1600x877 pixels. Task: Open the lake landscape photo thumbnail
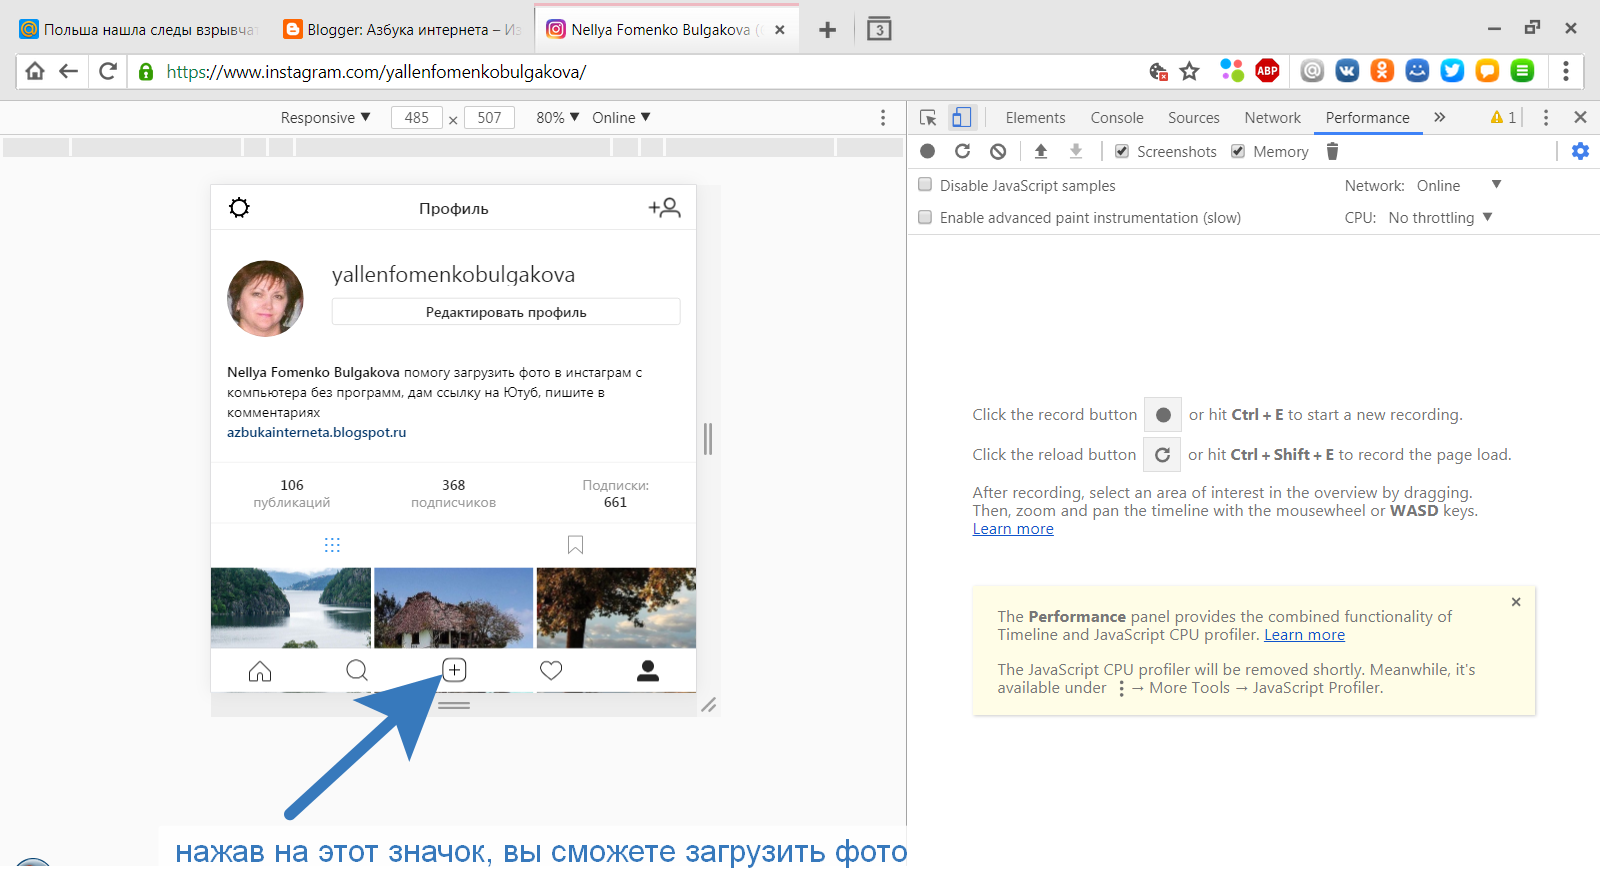tap(291, 608)
